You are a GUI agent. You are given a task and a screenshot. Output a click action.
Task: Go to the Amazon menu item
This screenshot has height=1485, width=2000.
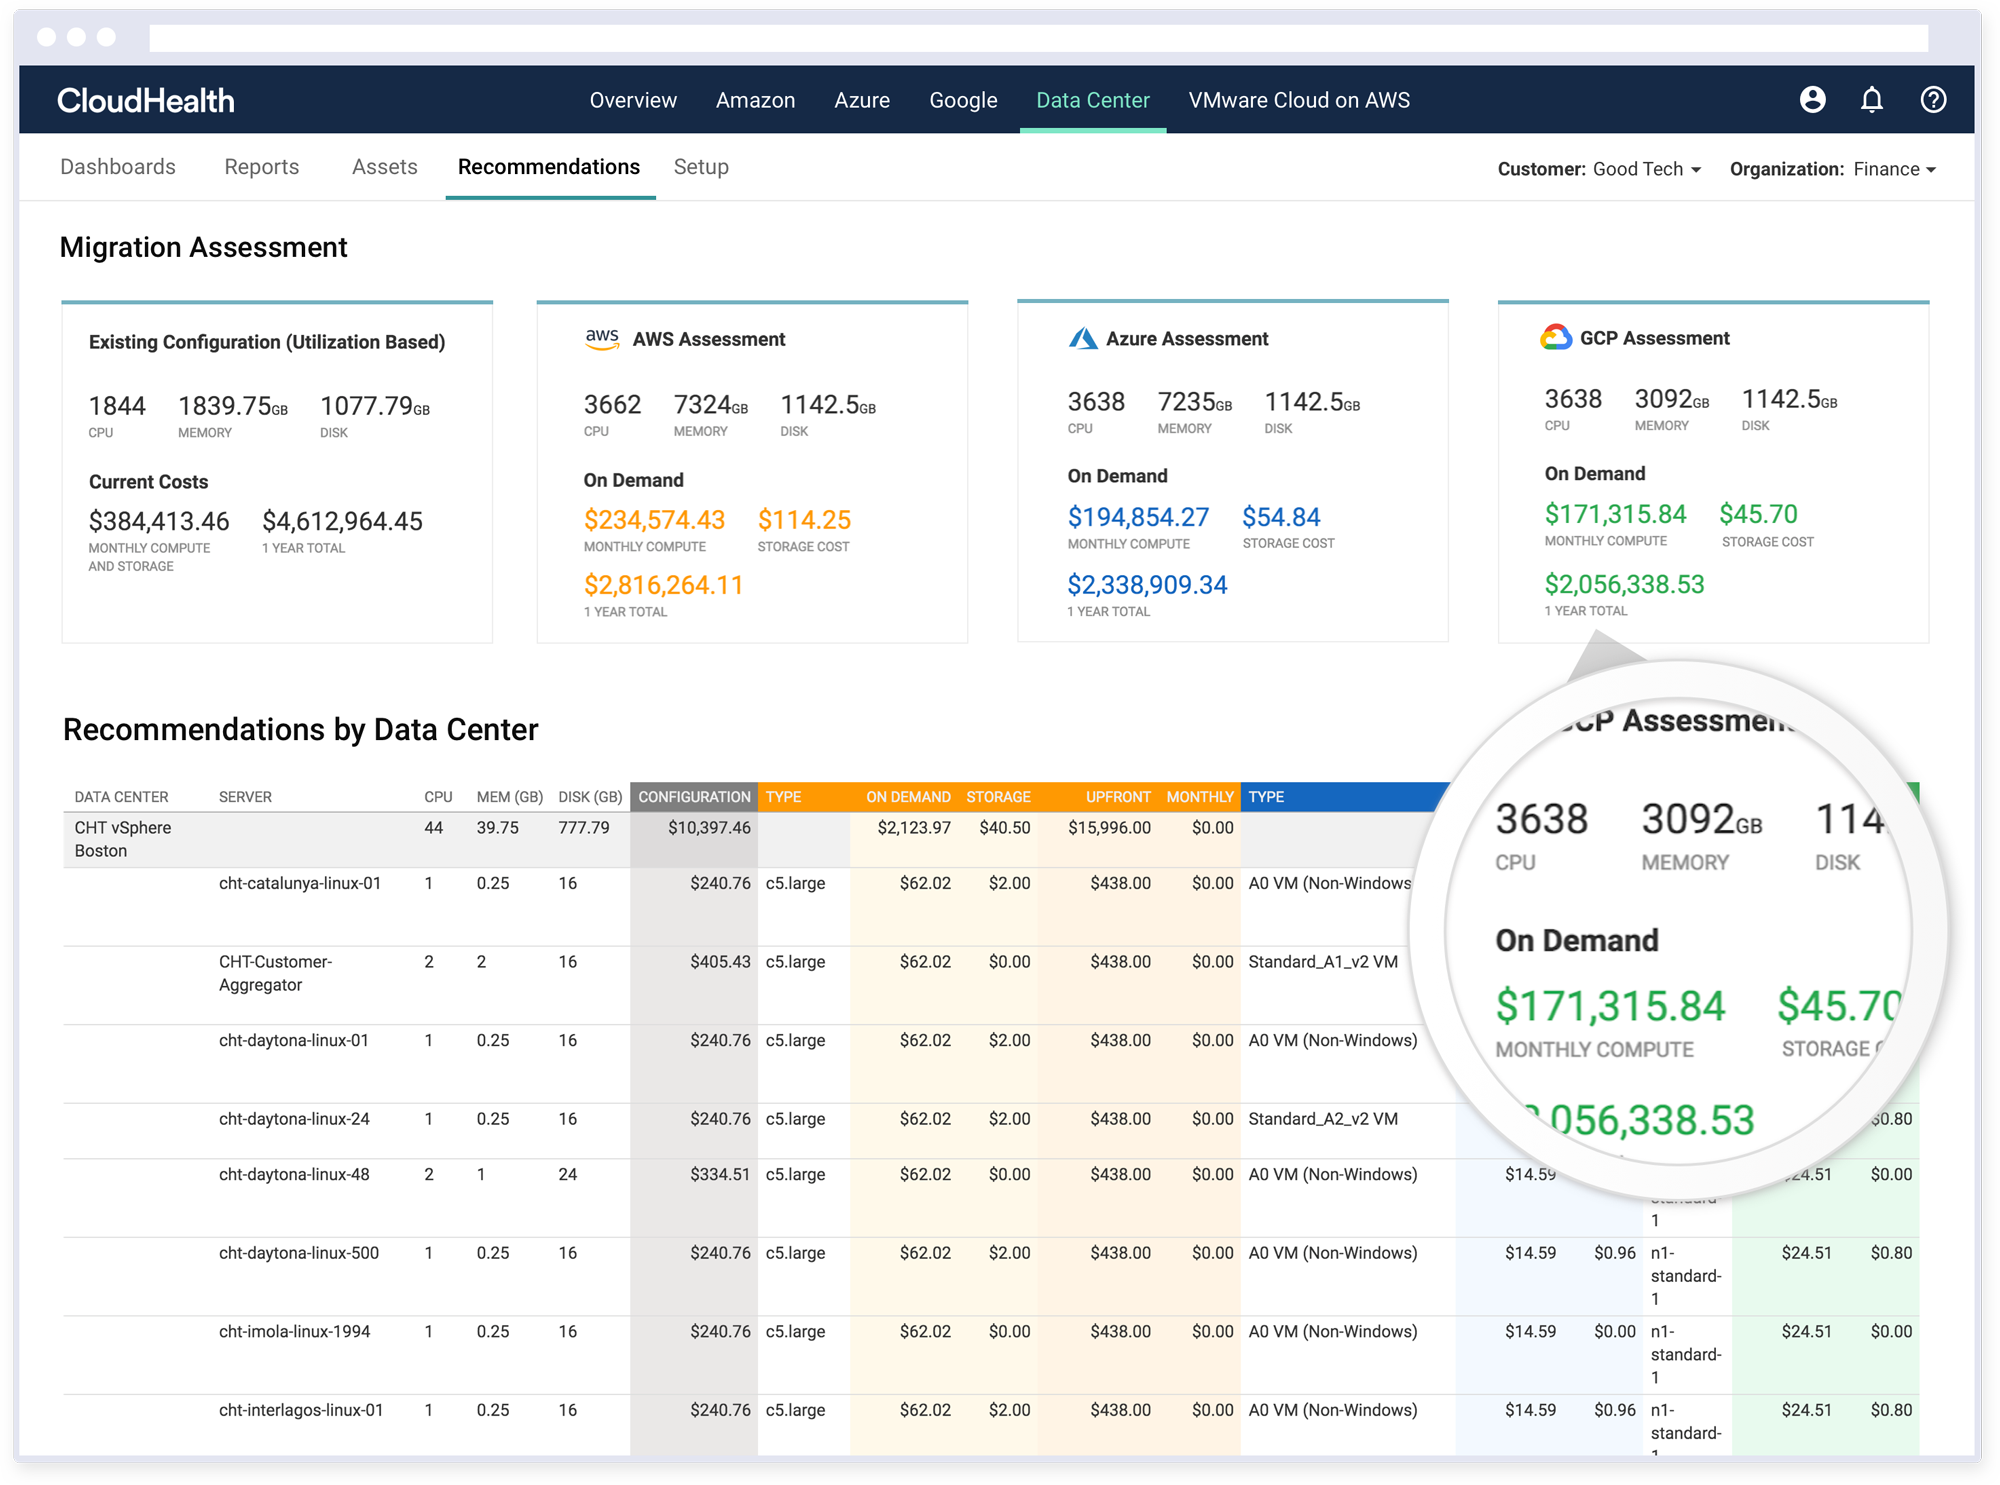[x=755, y=100]
